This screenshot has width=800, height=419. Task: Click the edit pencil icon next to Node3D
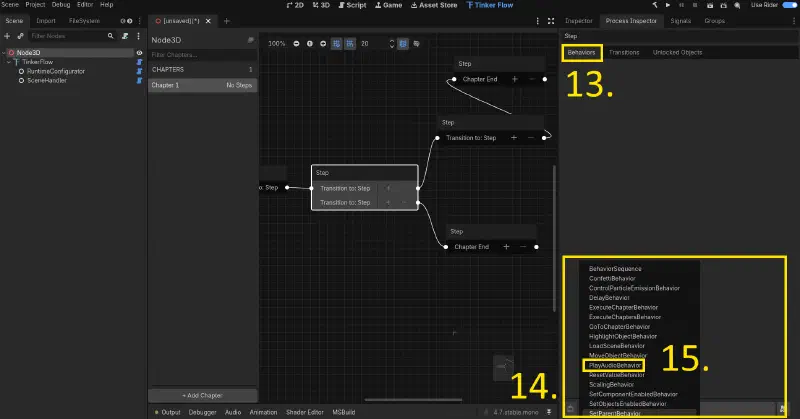tap(251, 40)
